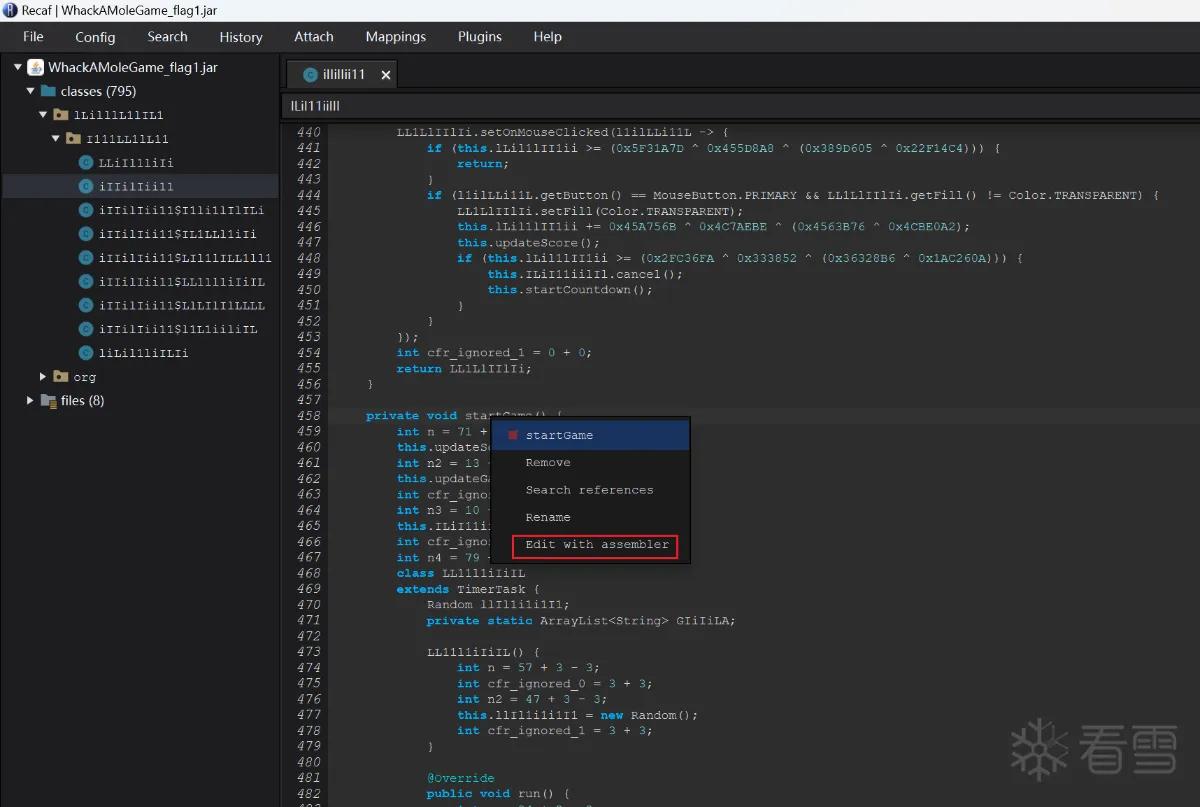1200x807 pixels.
Task: Collapse the WhackAMoleGame_flag1.jar tree root
Action: tap(18, 67)
